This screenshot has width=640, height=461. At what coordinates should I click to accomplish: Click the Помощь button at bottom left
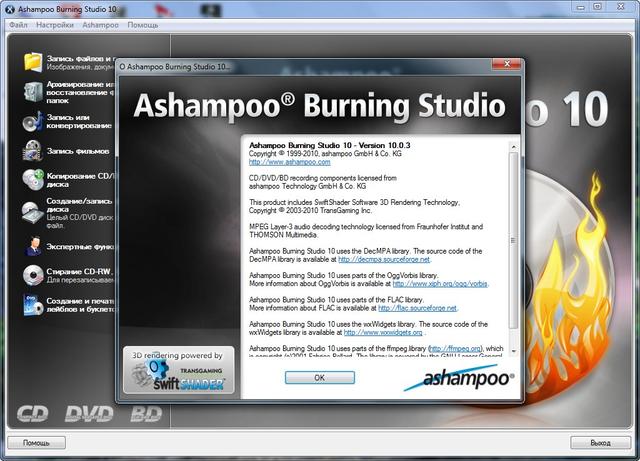[x=36, y=443]
